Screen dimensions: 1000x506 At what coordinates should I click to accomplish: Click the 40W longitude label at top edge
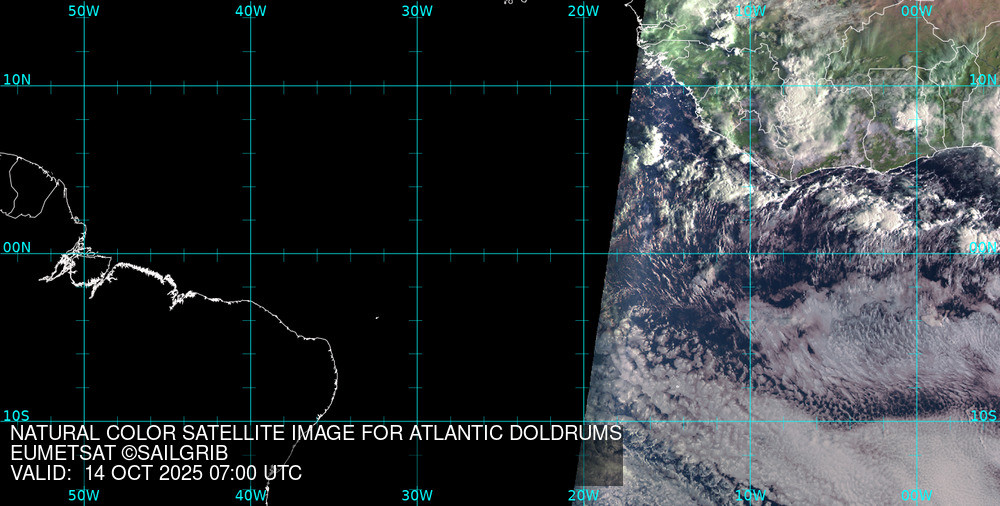click(250, 11)
